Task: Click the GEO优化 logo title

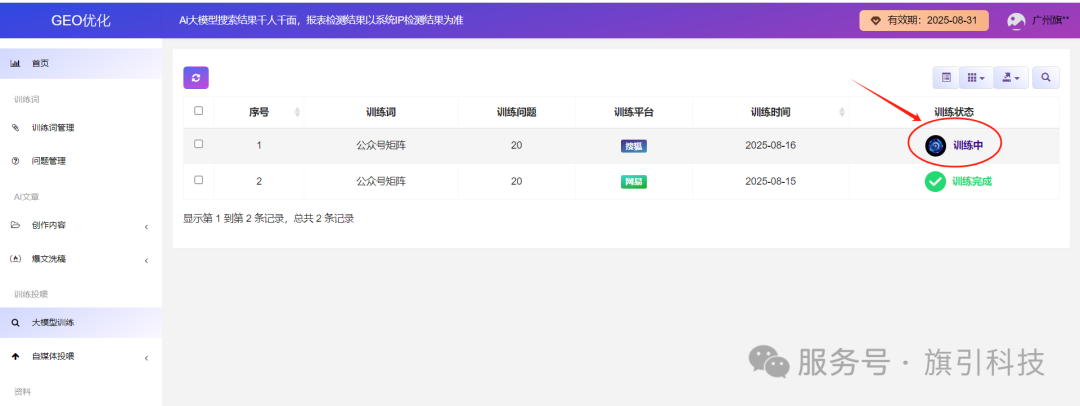Action: 80,20
